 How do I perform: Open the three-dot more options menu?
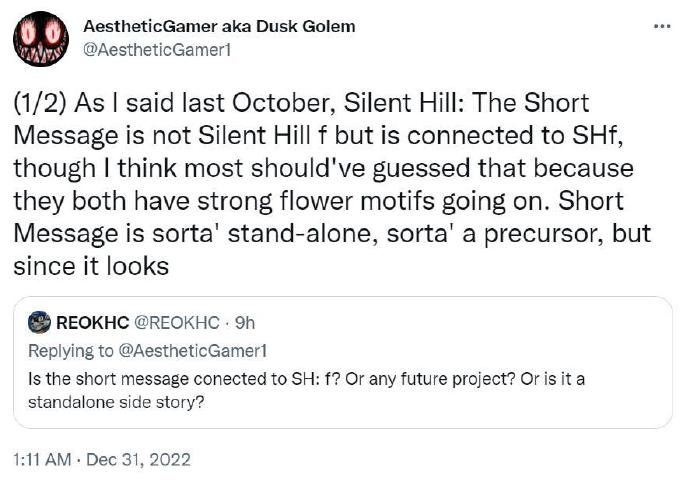coord(661,25)
